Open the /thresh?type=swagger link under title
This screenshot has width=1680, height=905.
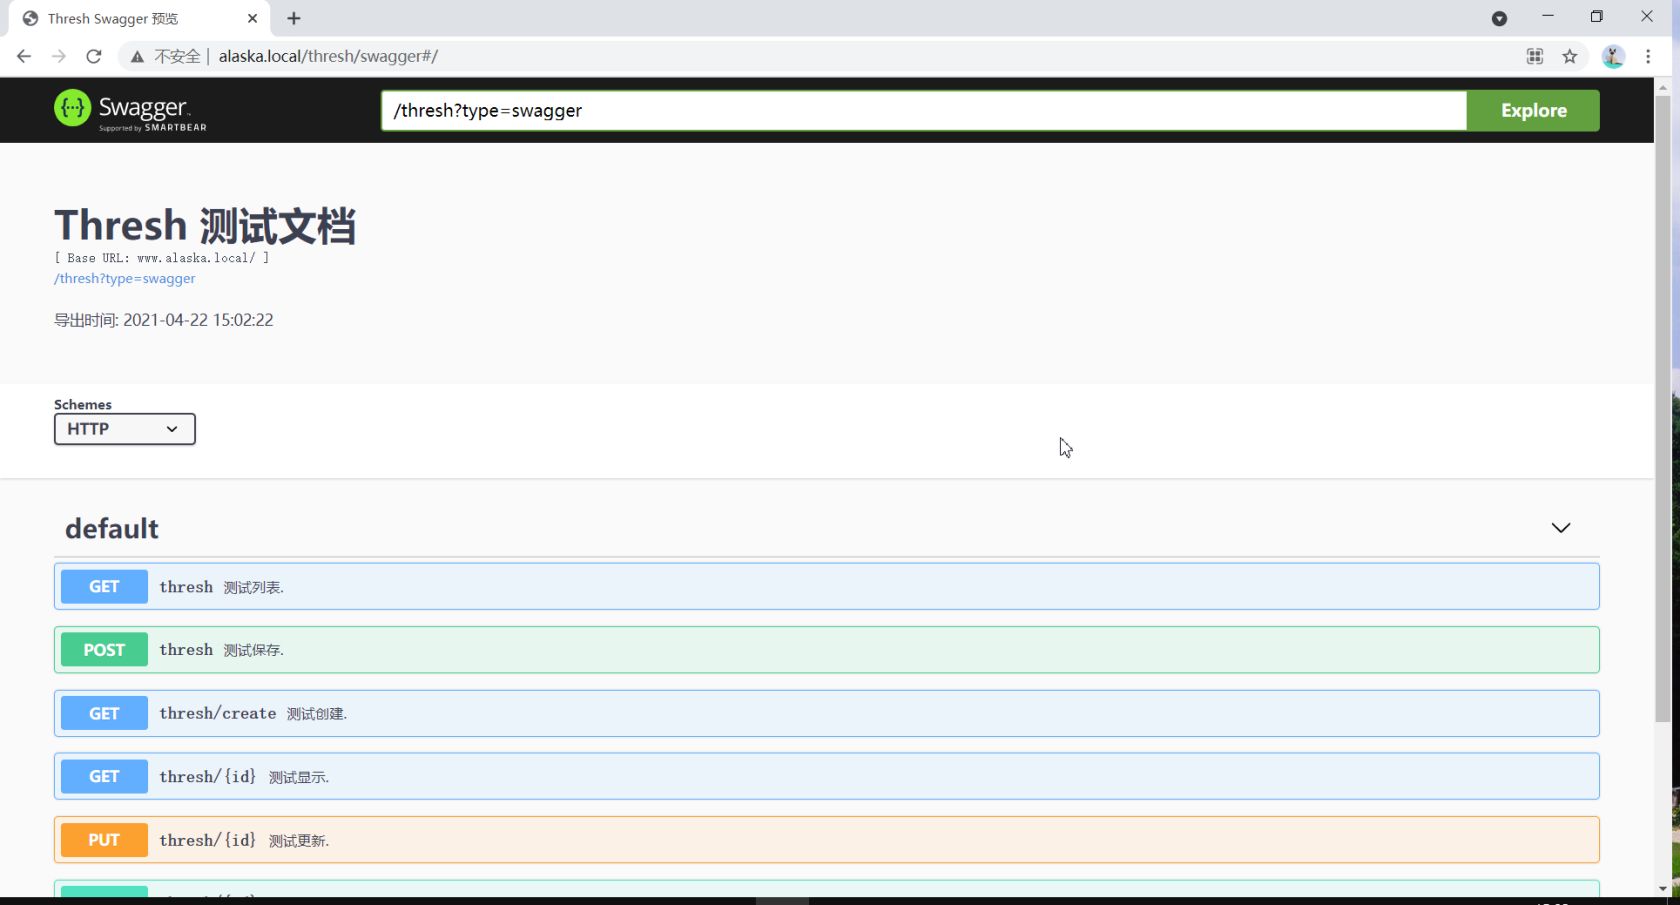pyautogui.click(x=125, y=278)
